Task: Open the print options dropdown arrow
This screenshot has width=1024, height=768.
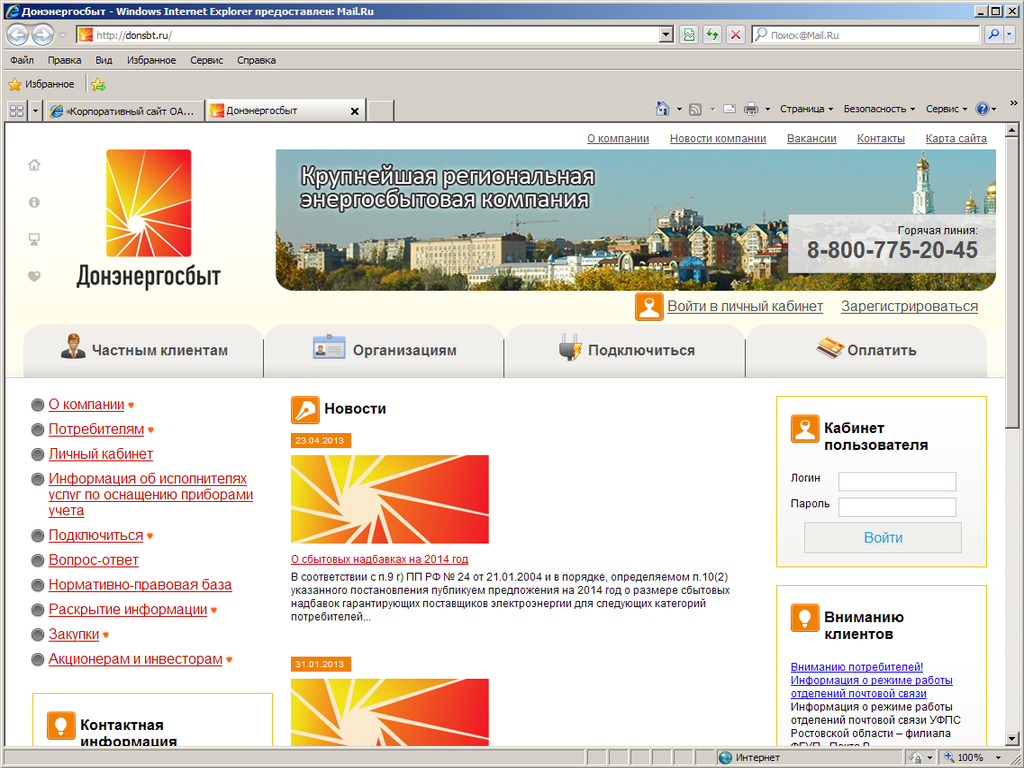Action: pos(768,109)
